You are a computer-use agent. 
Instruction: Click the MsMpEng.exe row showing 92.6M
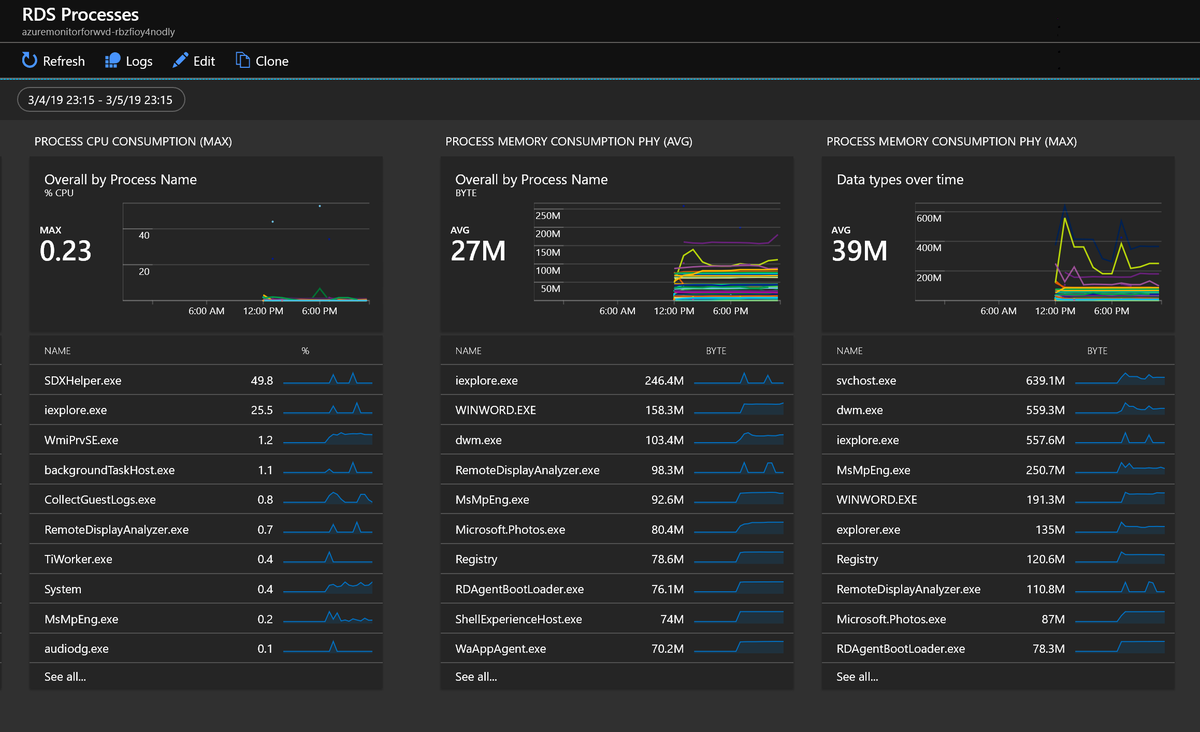[617, 500]
